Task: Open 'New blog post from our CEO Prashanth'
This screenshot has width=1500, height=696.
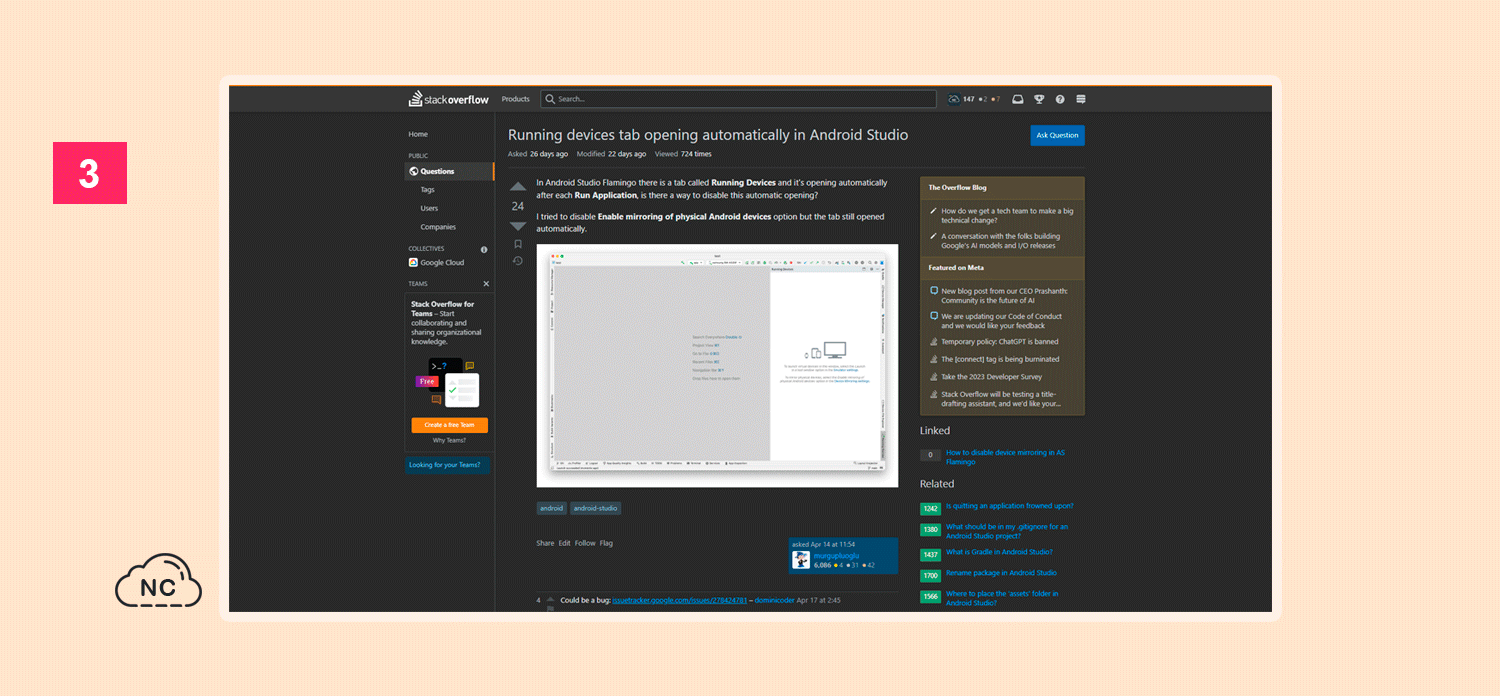Action: point(1004,295)
